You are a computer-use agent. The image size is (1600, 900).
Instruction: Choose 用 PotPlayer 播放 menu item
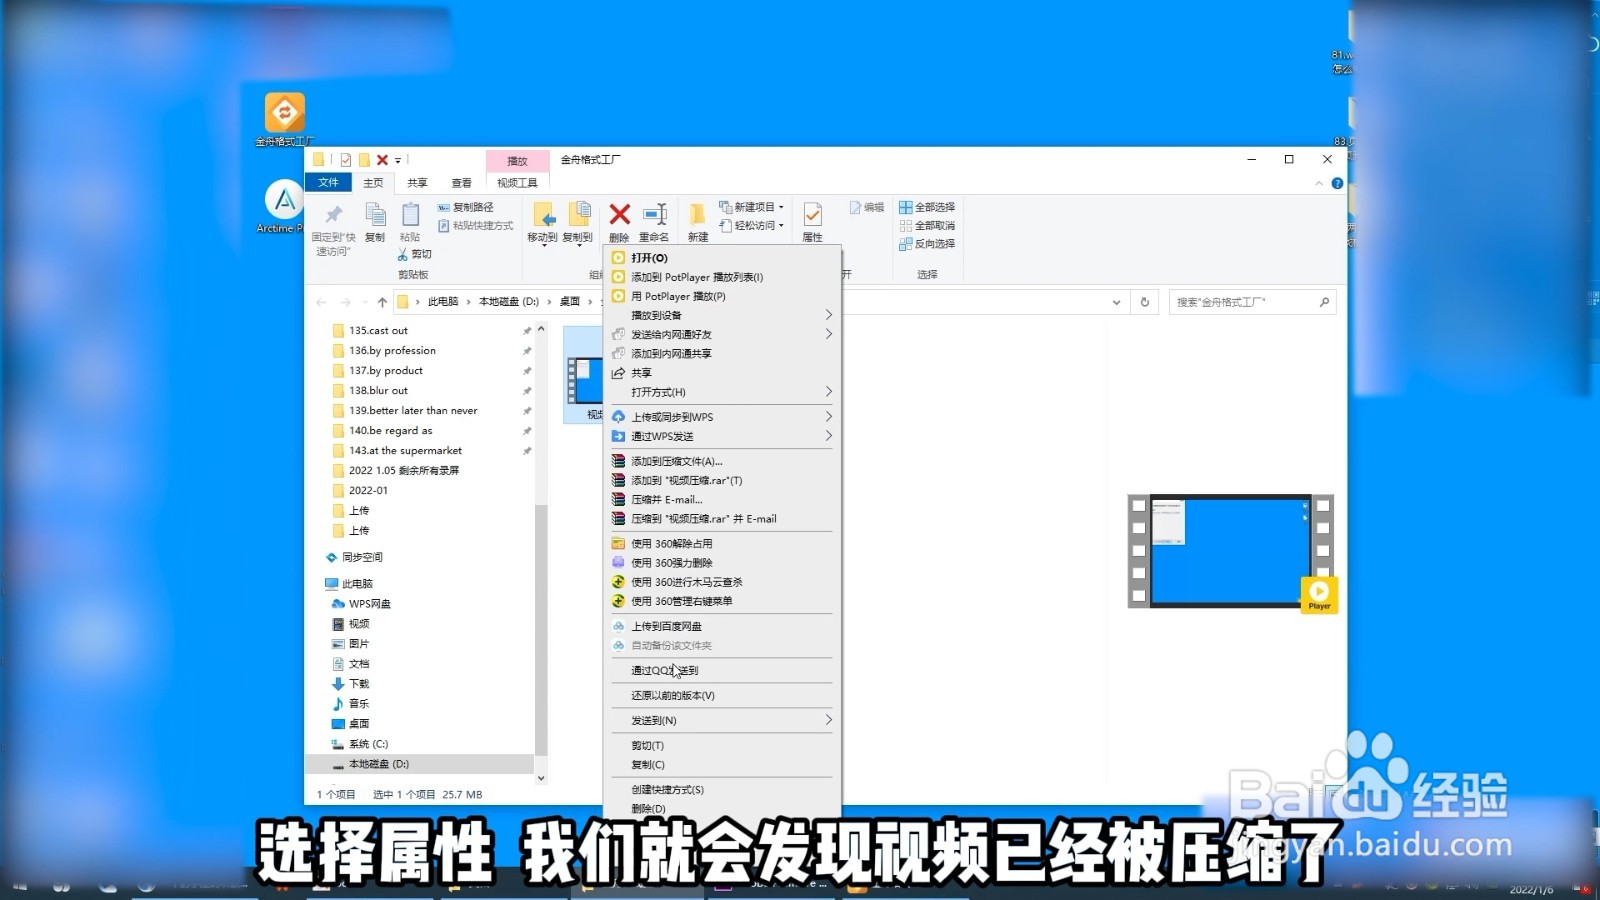(721, 296)
